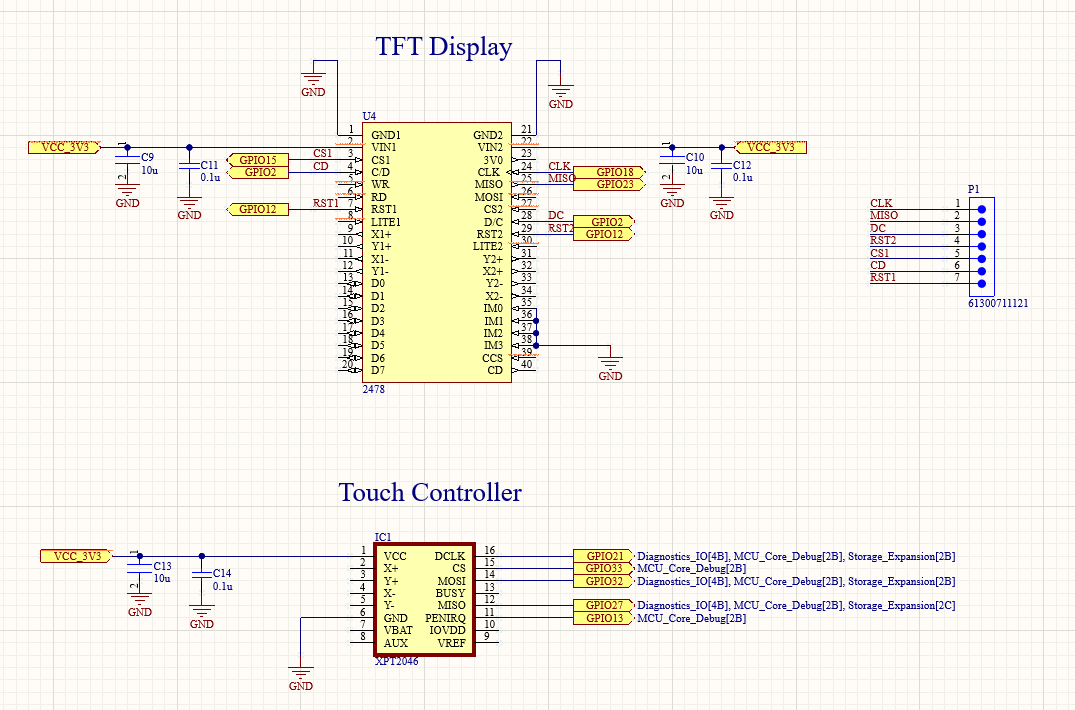Select the VCC_3V3 port beside capacitor C13

pyautogui.click(x=77, y=556)
